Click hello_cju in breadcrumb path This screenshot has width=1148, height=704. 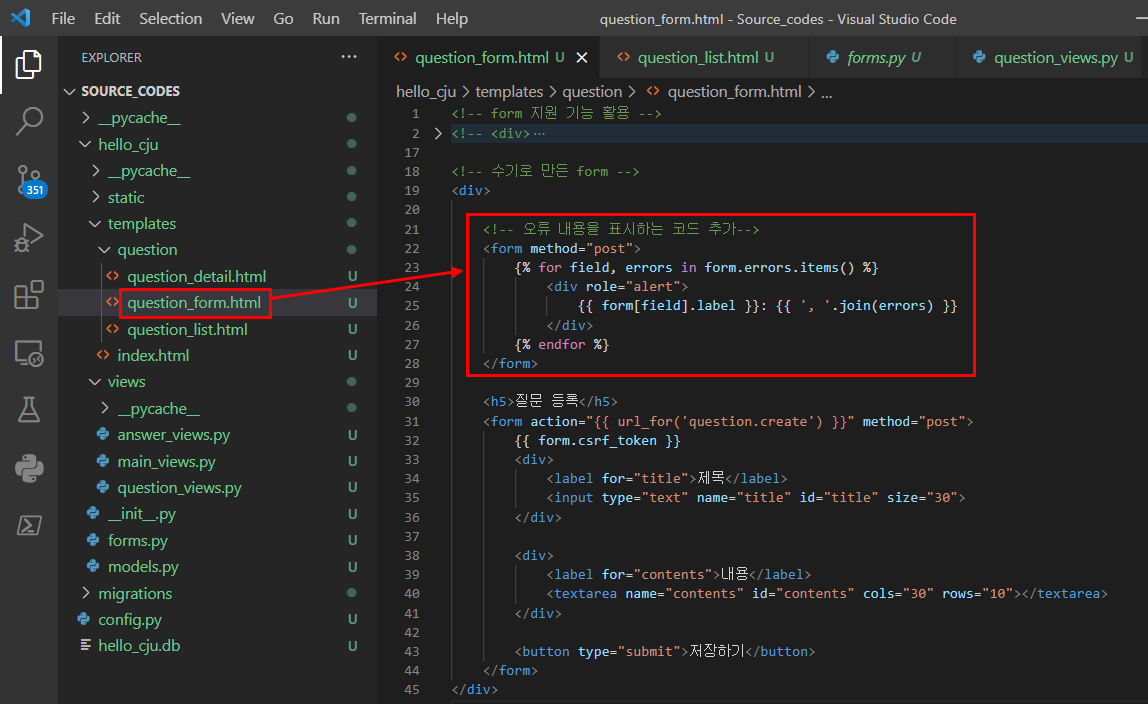[426, 91]
